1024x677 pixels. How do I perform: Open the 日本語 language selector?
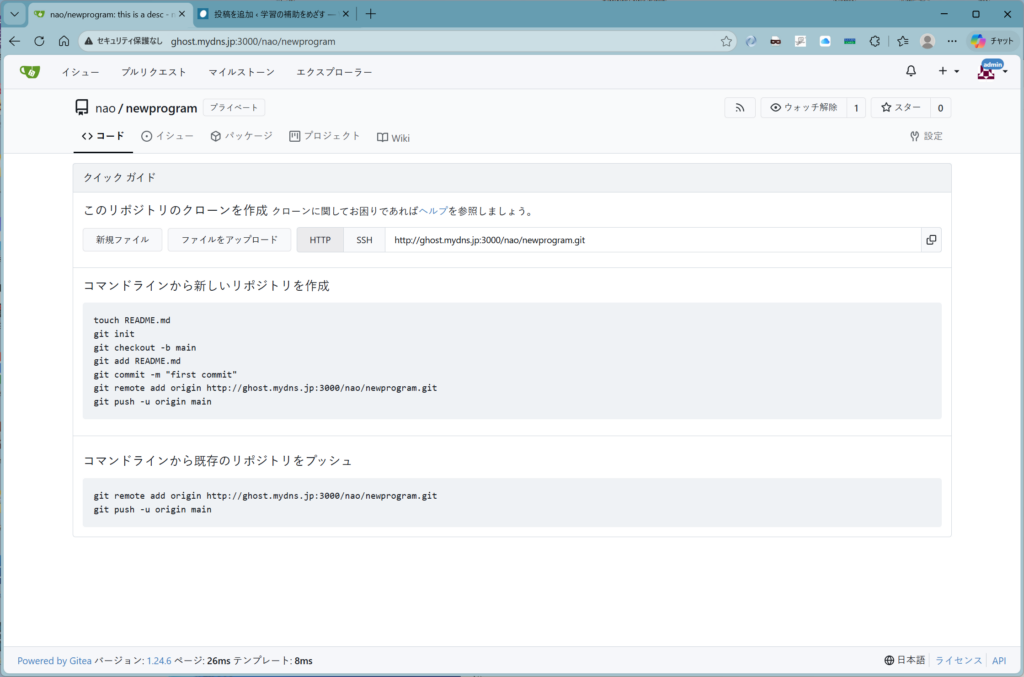pyautogui.click(x=905, y=660)
